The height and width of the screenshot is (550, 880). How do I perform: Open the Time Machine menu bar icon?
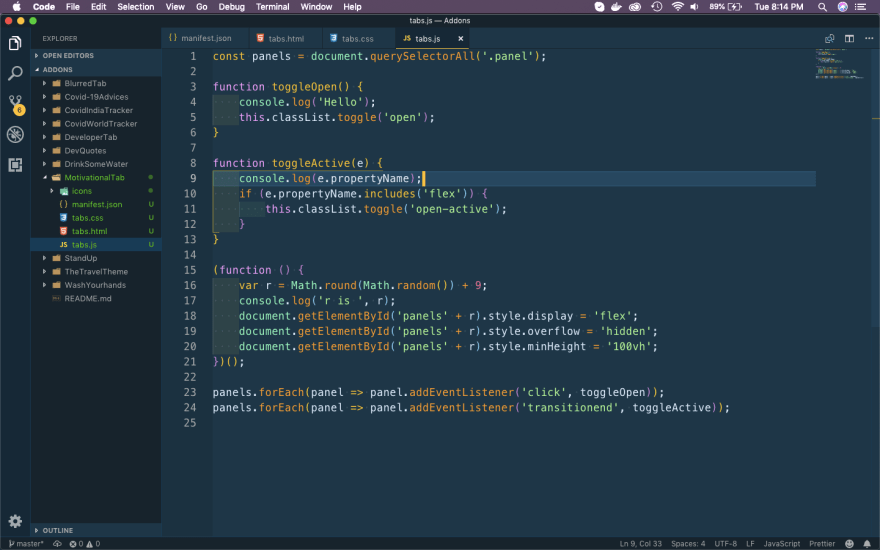click(x=657, y=7)
